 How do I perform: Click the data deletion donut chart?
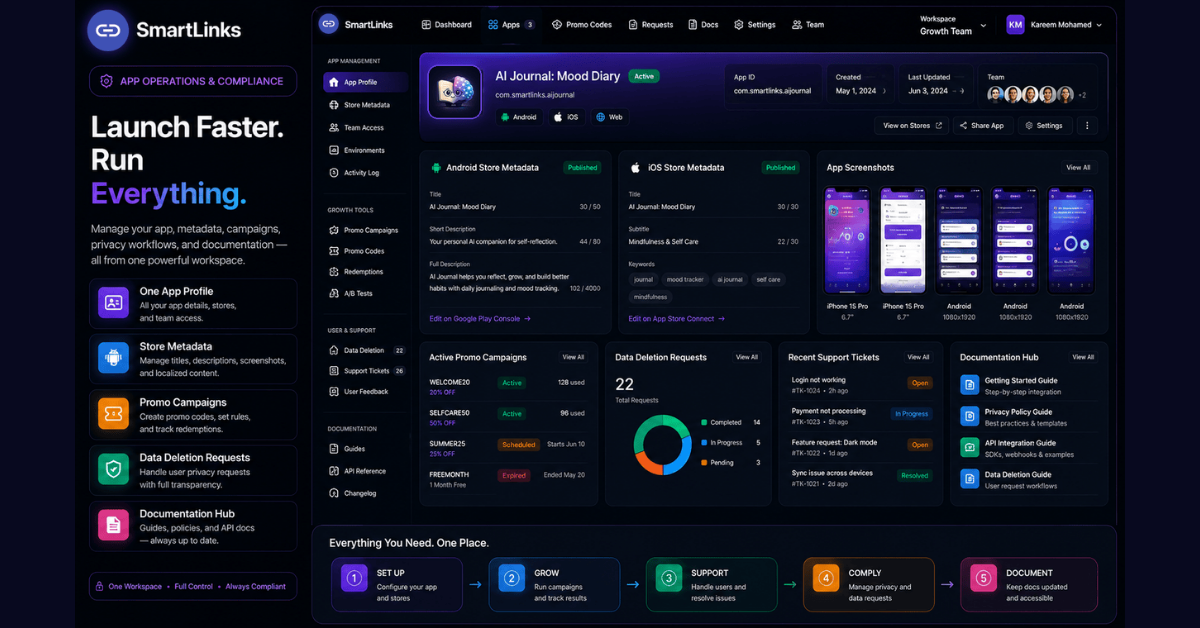662,443
